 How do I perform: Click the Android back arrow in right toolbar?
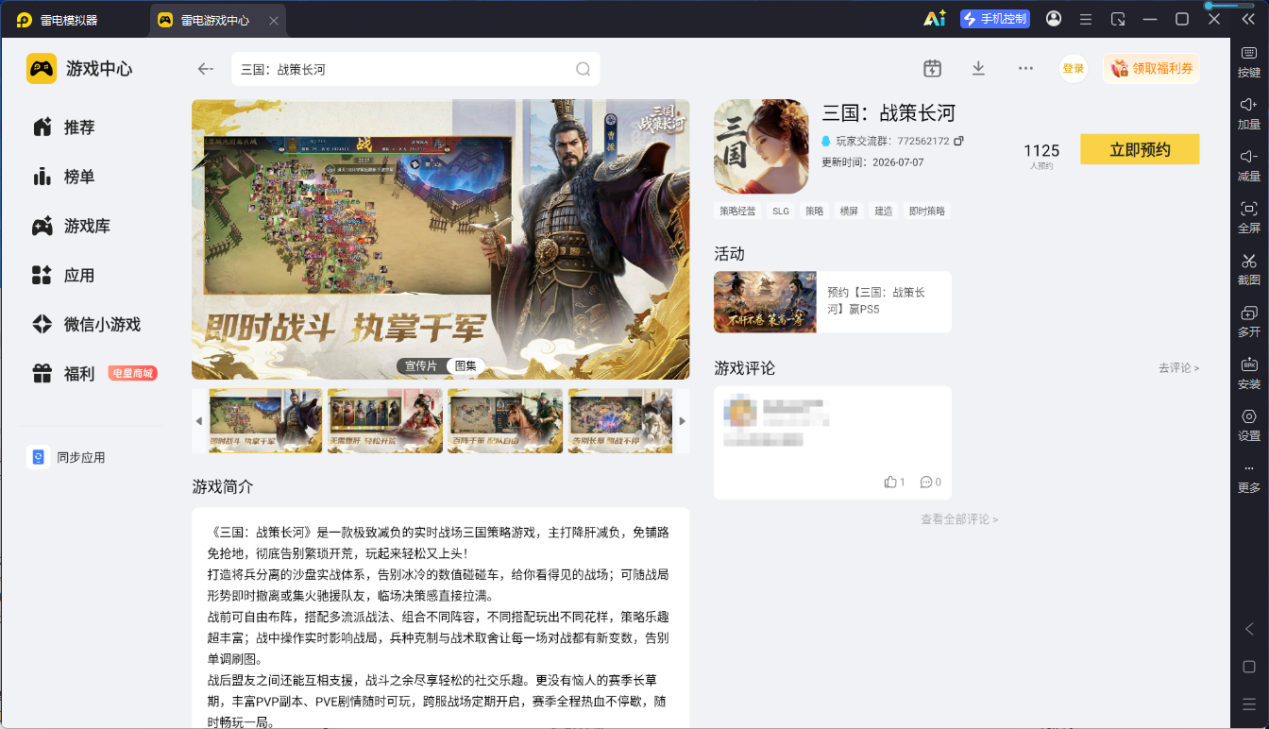pyautogui.click(x=1249, y=629)
